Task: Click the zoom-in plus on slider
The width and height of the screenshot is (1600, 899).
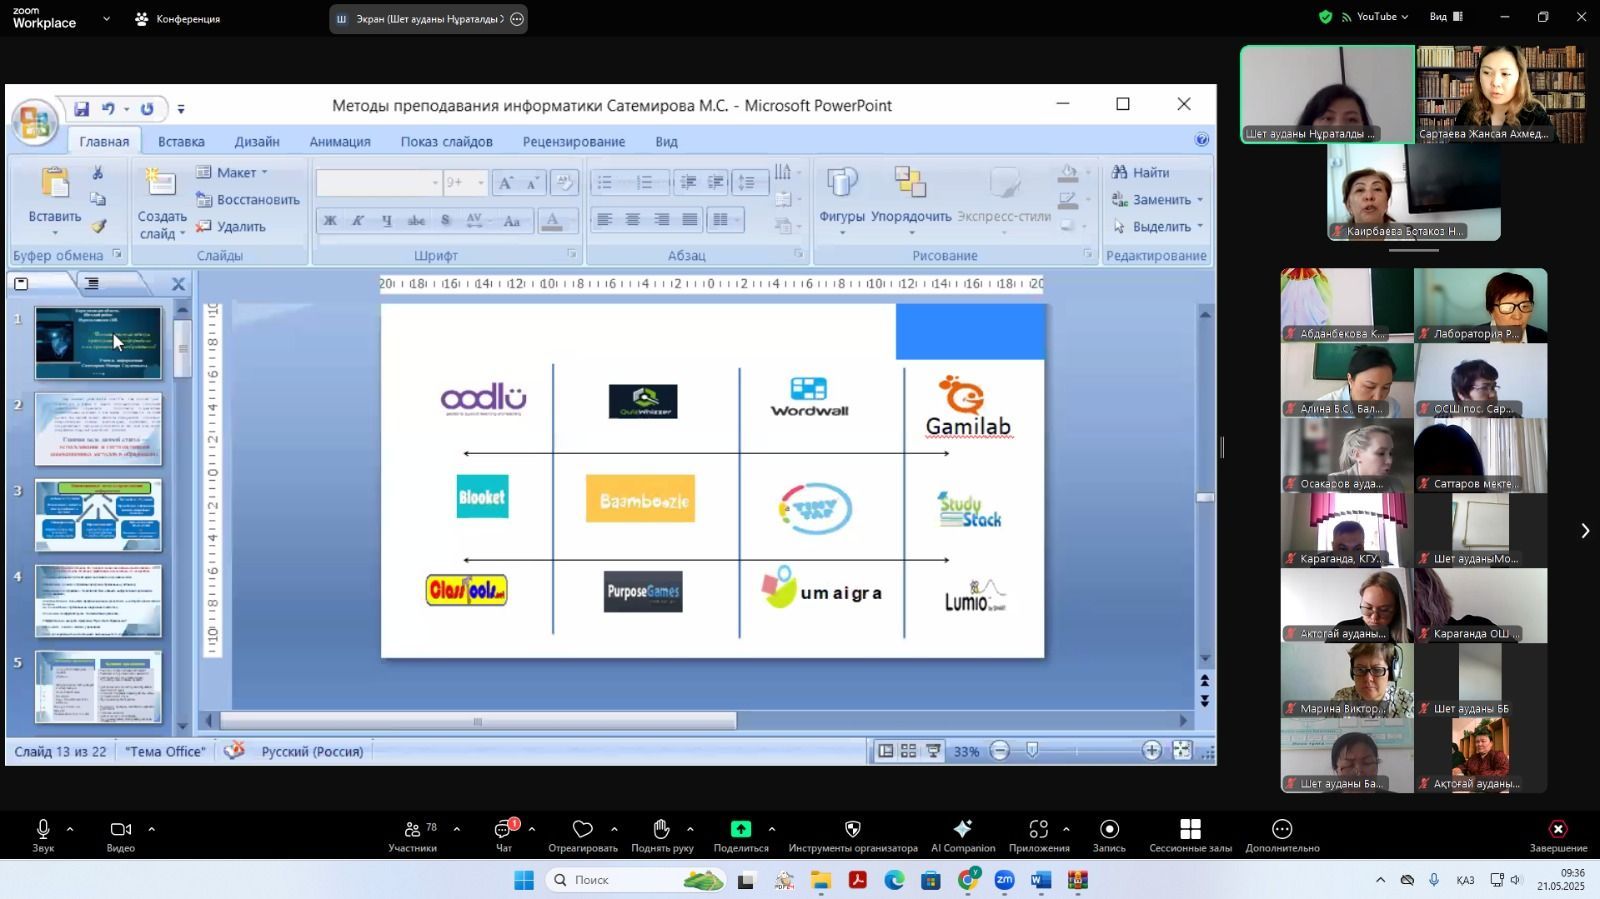Action: [x=1151, y=751]
